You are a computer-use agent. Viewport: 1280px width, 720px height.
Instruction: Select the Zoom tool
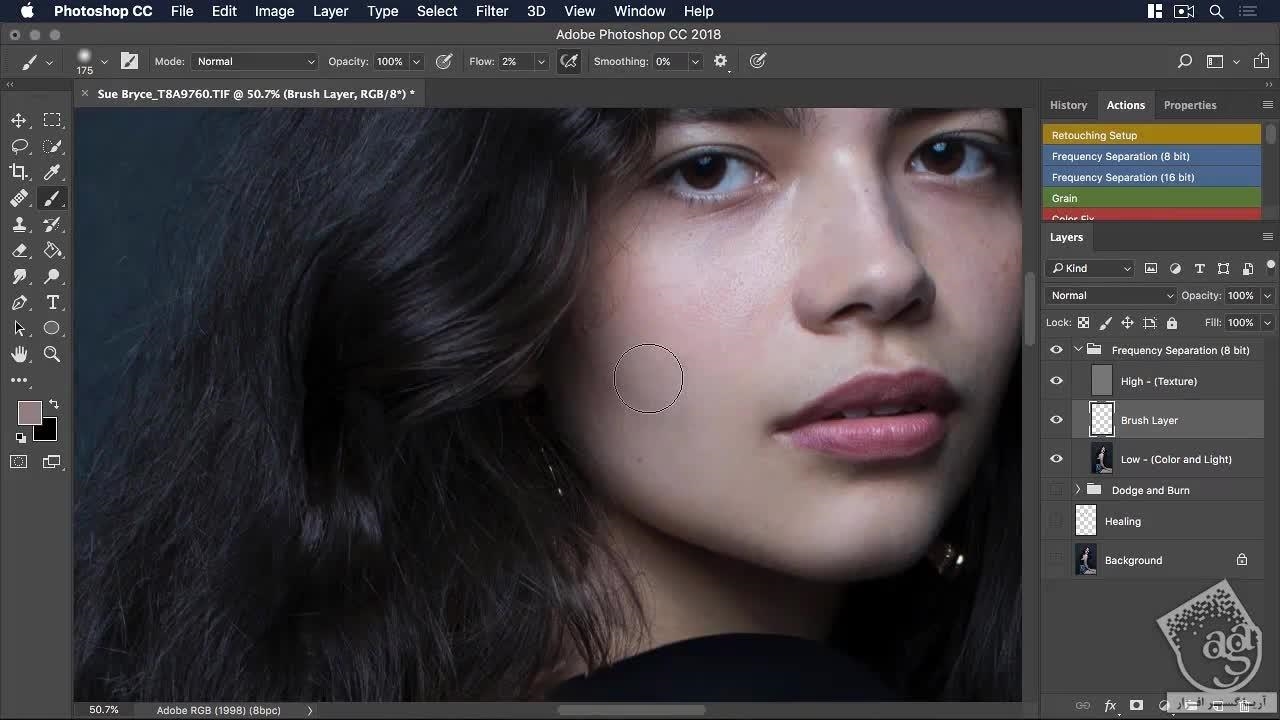[52, 354]
